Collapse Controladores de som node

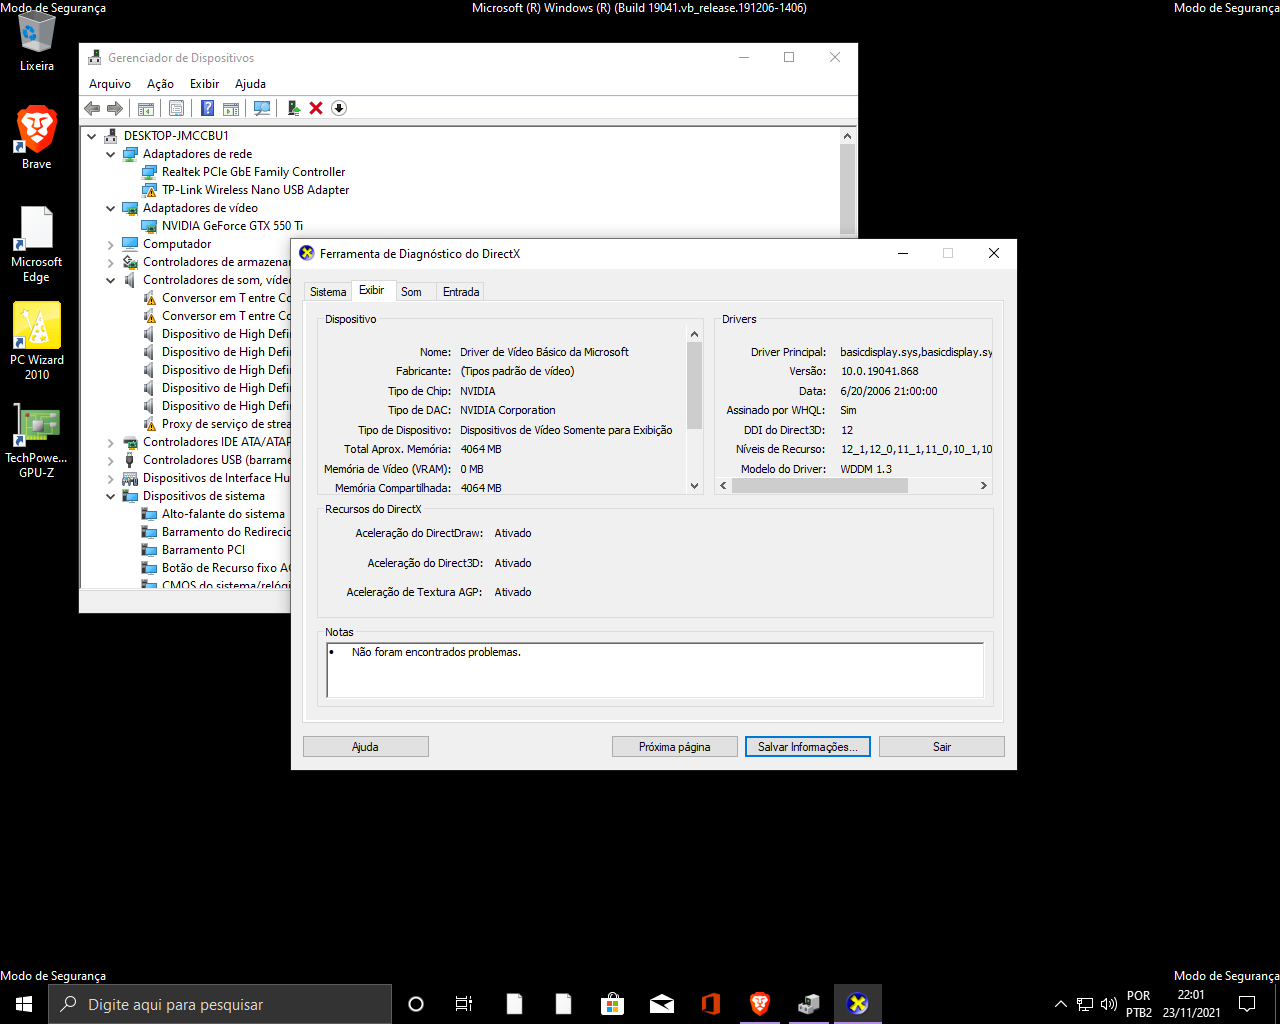click(110, 280)
